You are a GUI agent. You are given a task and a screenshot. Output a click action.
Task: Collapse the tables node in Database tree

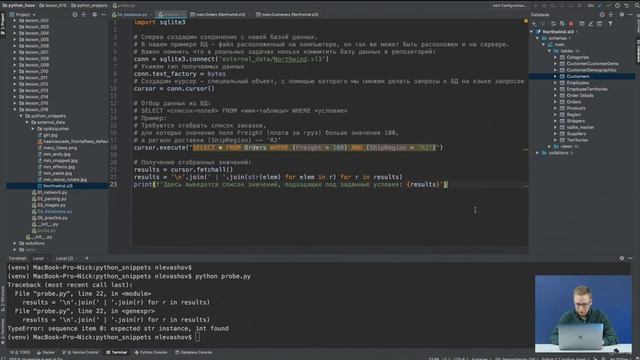[x=549, y=51]
